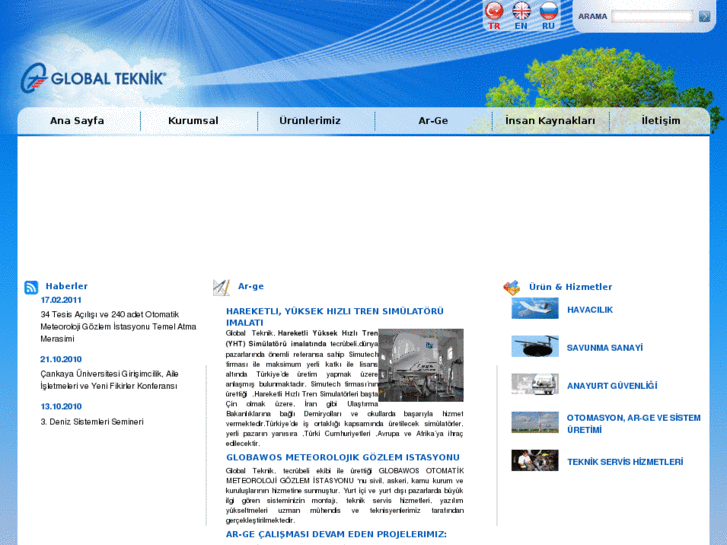Open the Ar-Ge menu item
This screenshot has height=545, width=727.
433,121
